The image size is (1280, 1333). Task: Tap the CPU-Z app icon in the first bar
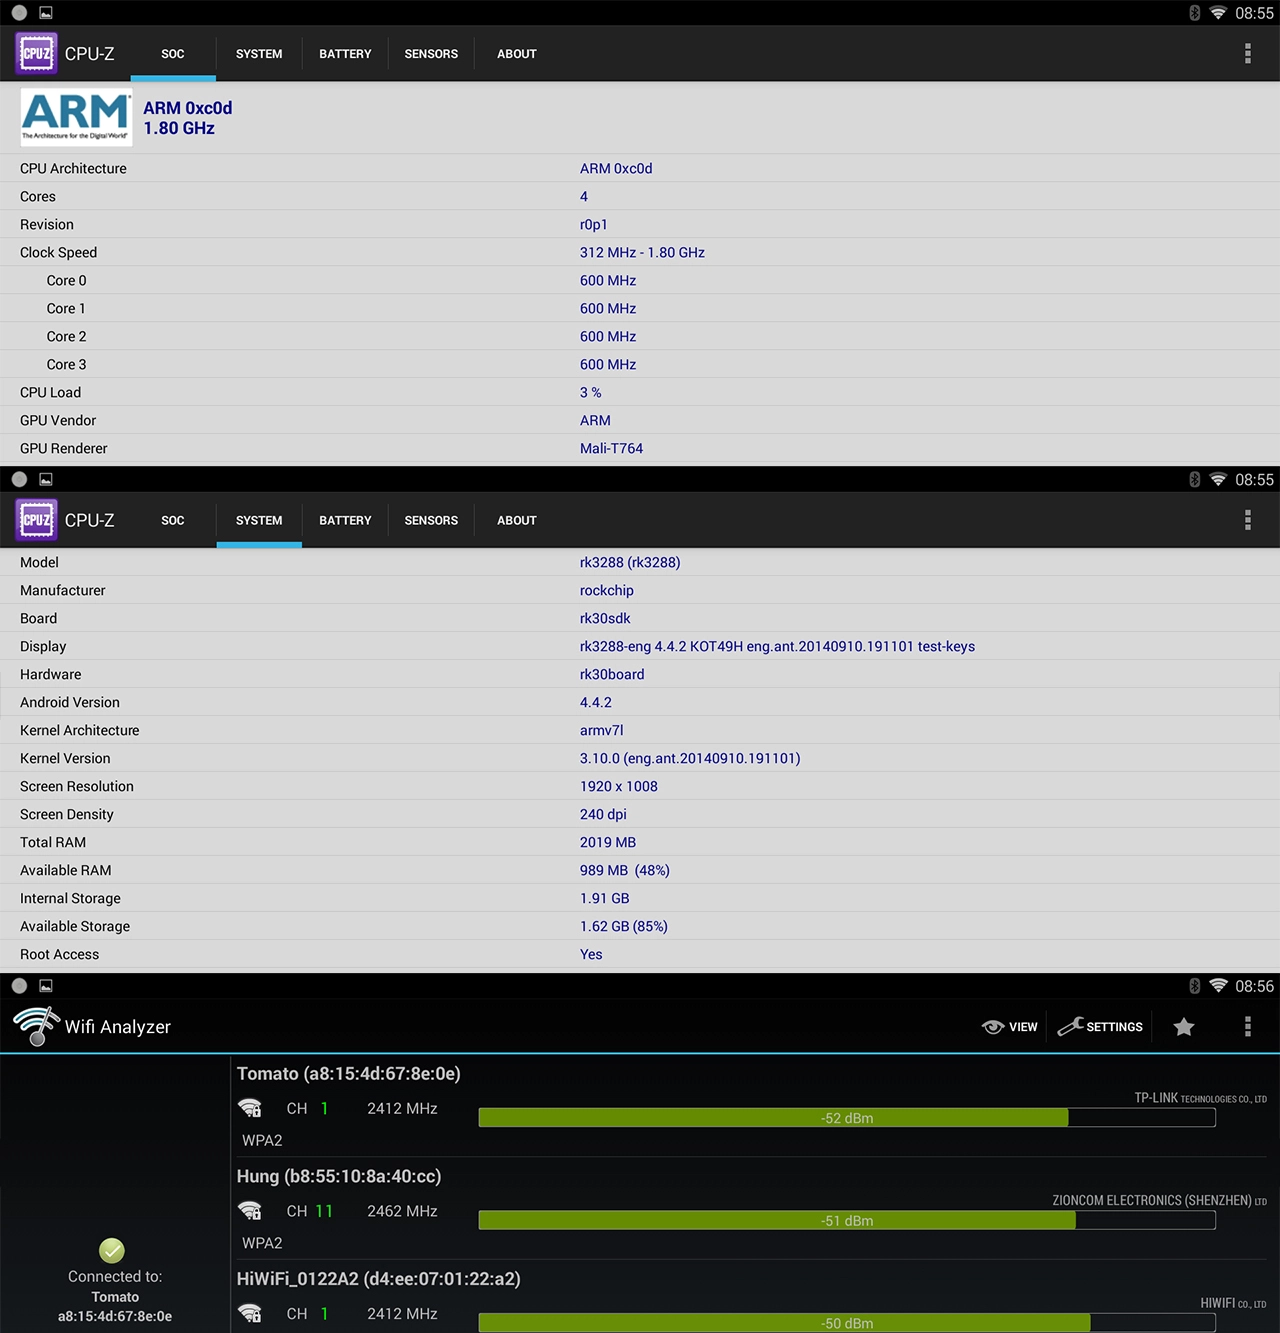pos(36,54)
